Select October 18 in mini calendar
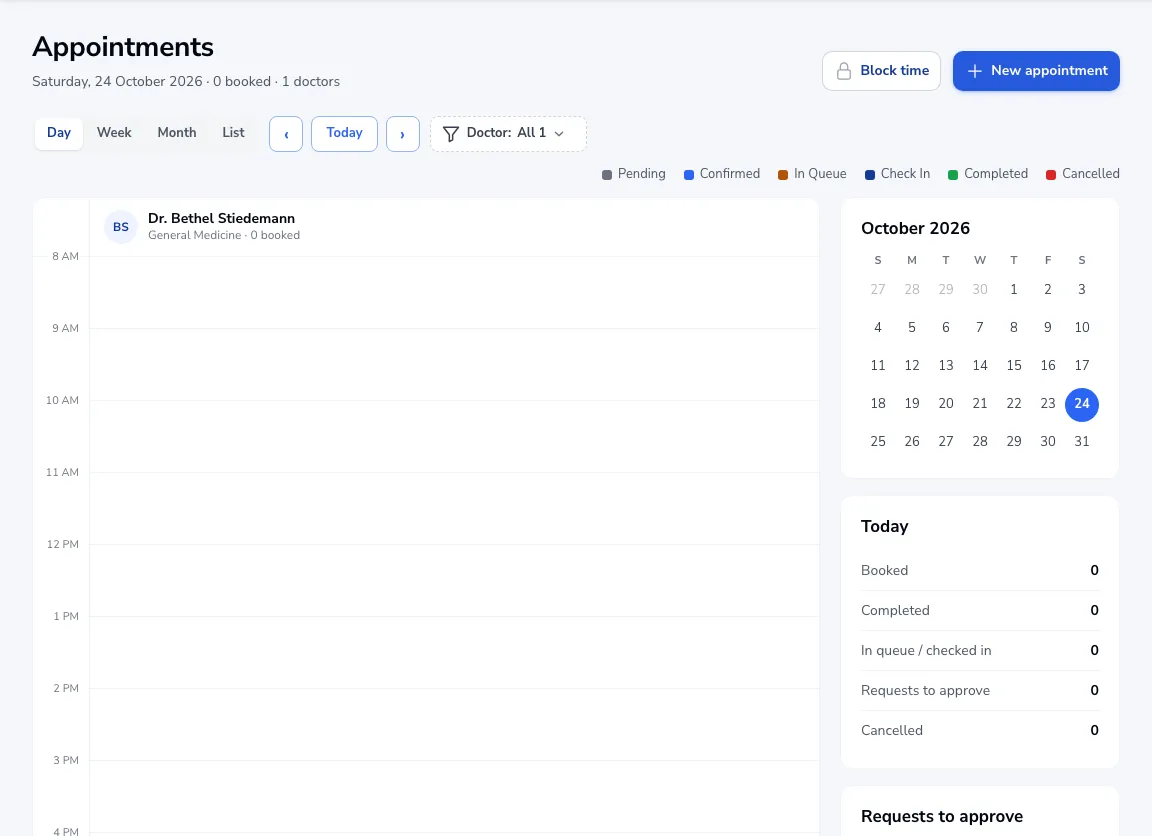 (878, 404)
